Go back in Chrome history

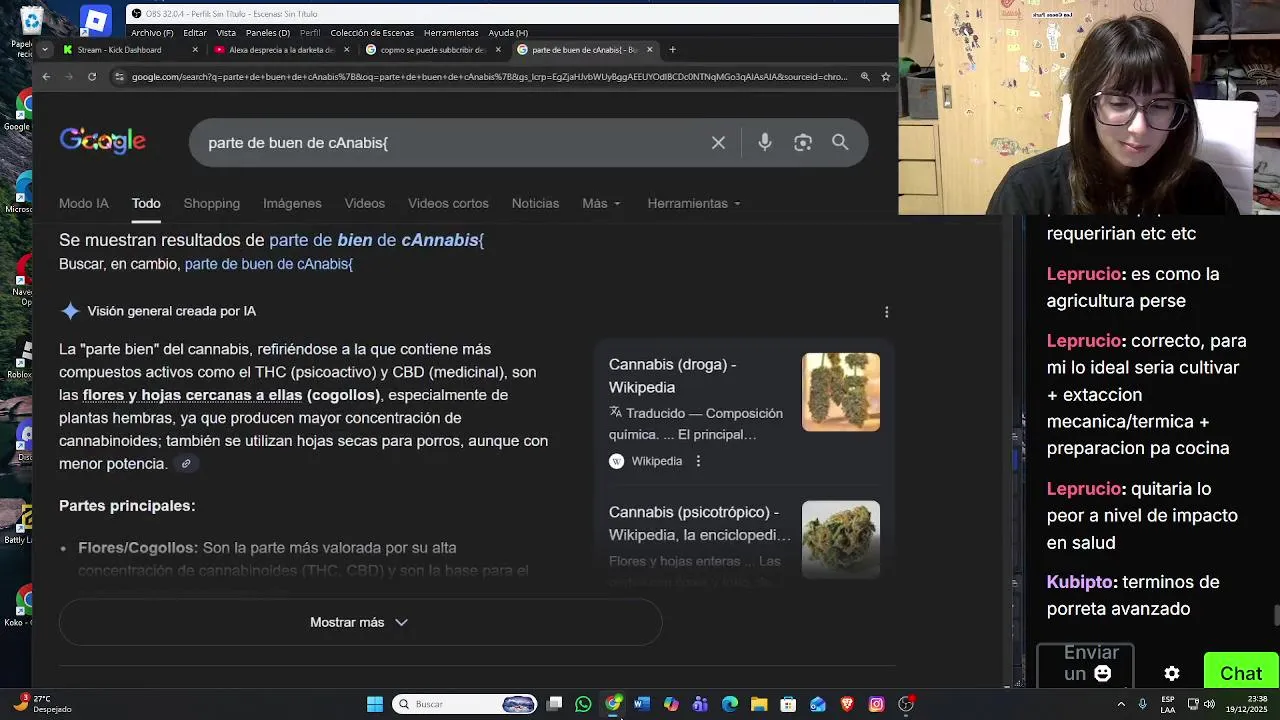tap(46, 76)
